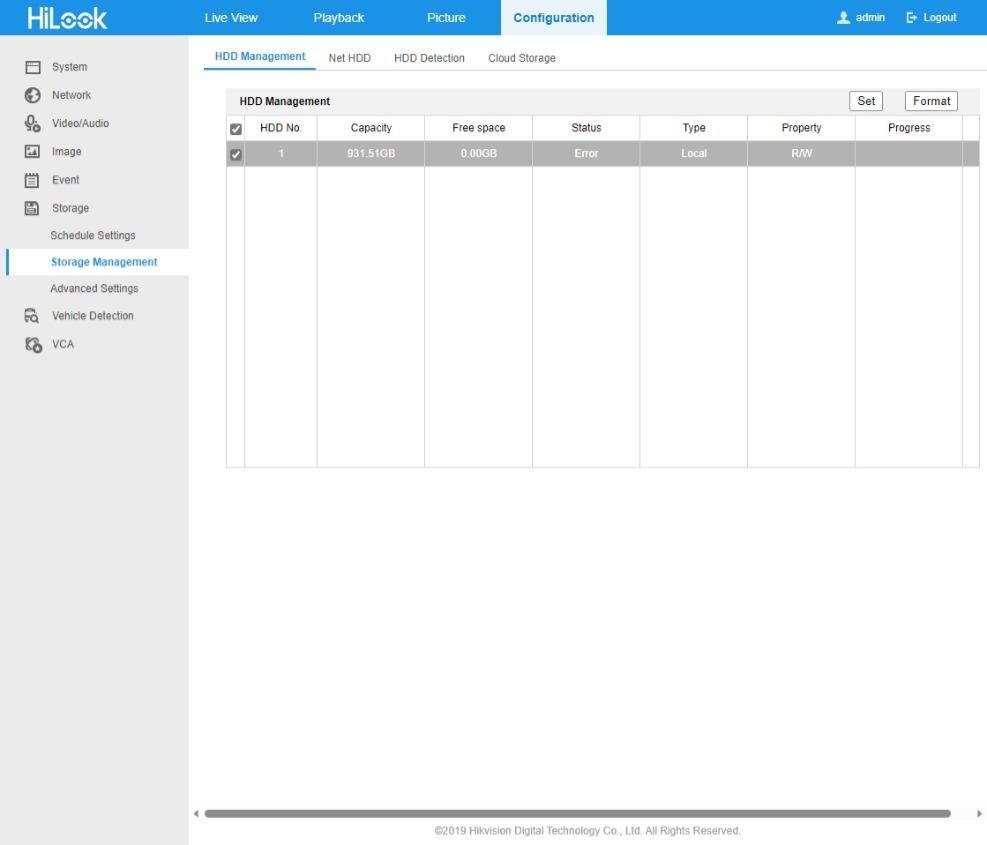Click the Image picture icon
Image resolution: width=987 pixels, height=845 pixels.
tap(32, 152)
